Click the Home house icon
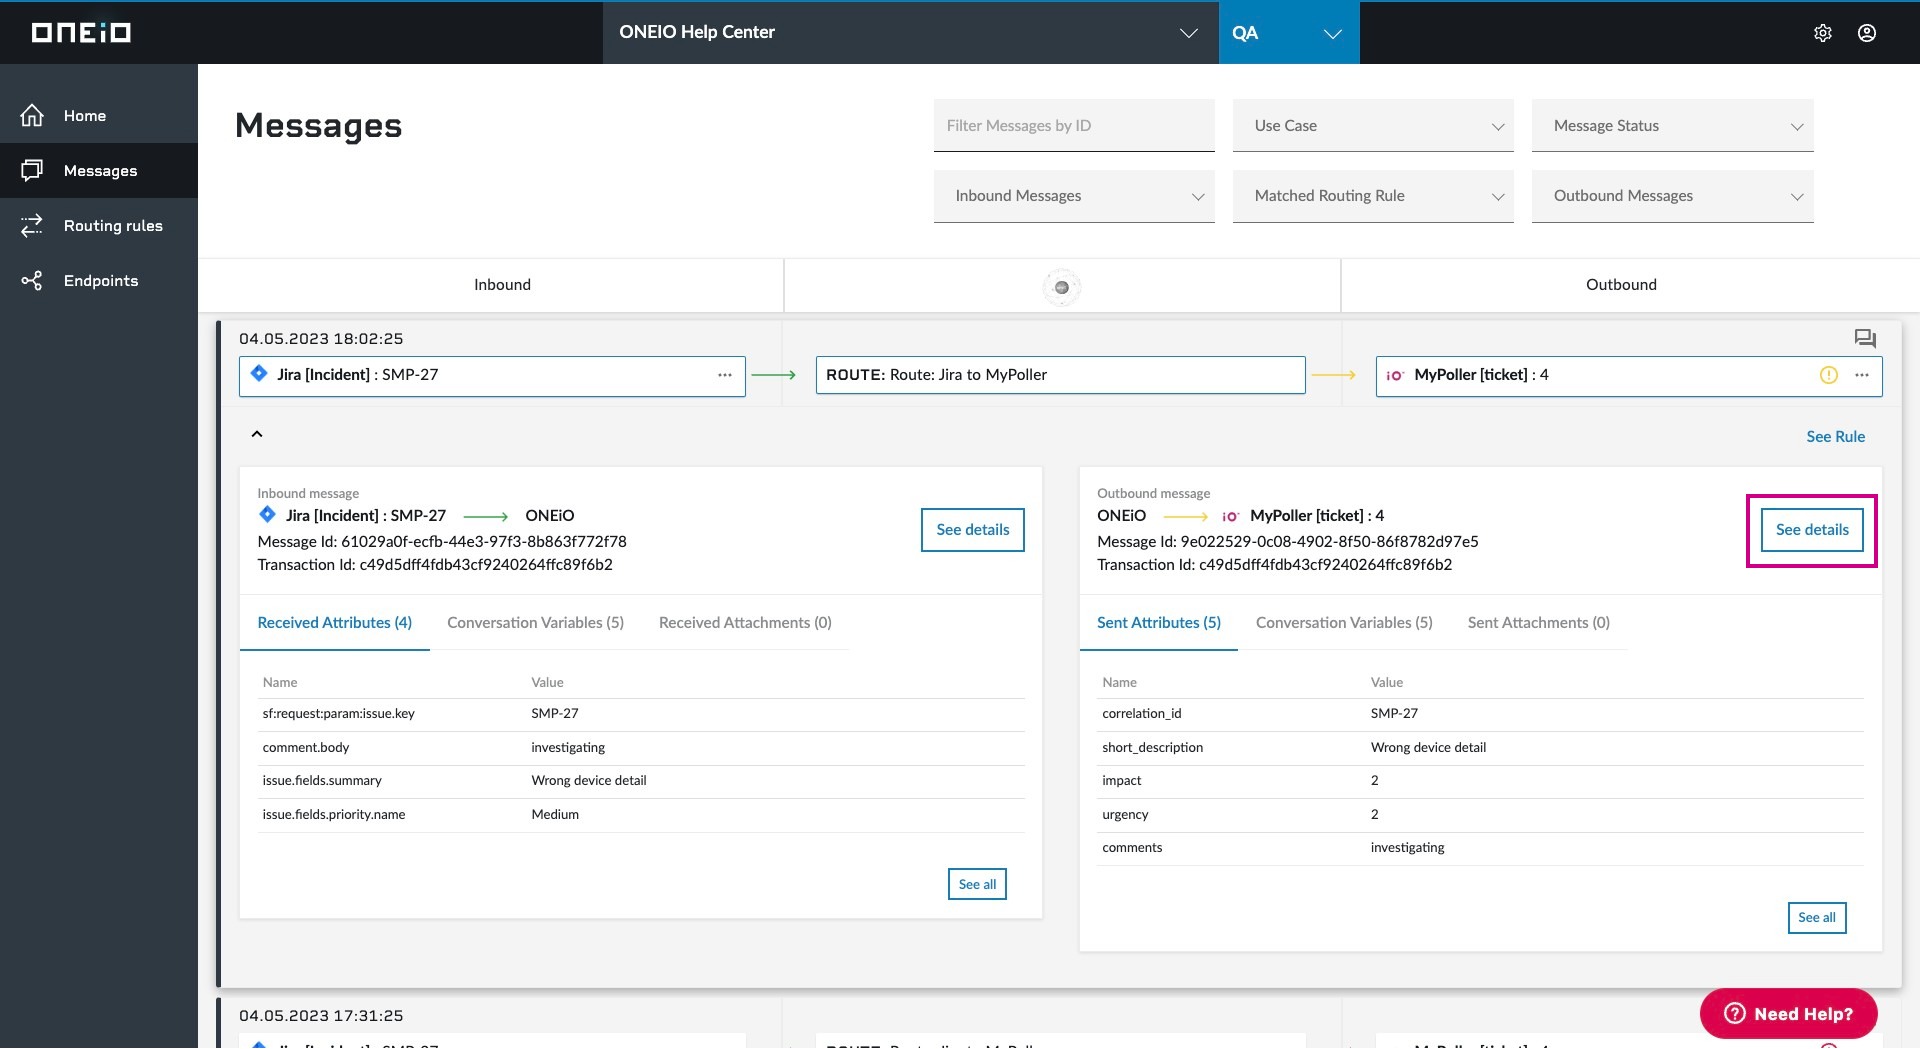Image resolution: width=1920 pixels, height=1049 pixels. 32,115
